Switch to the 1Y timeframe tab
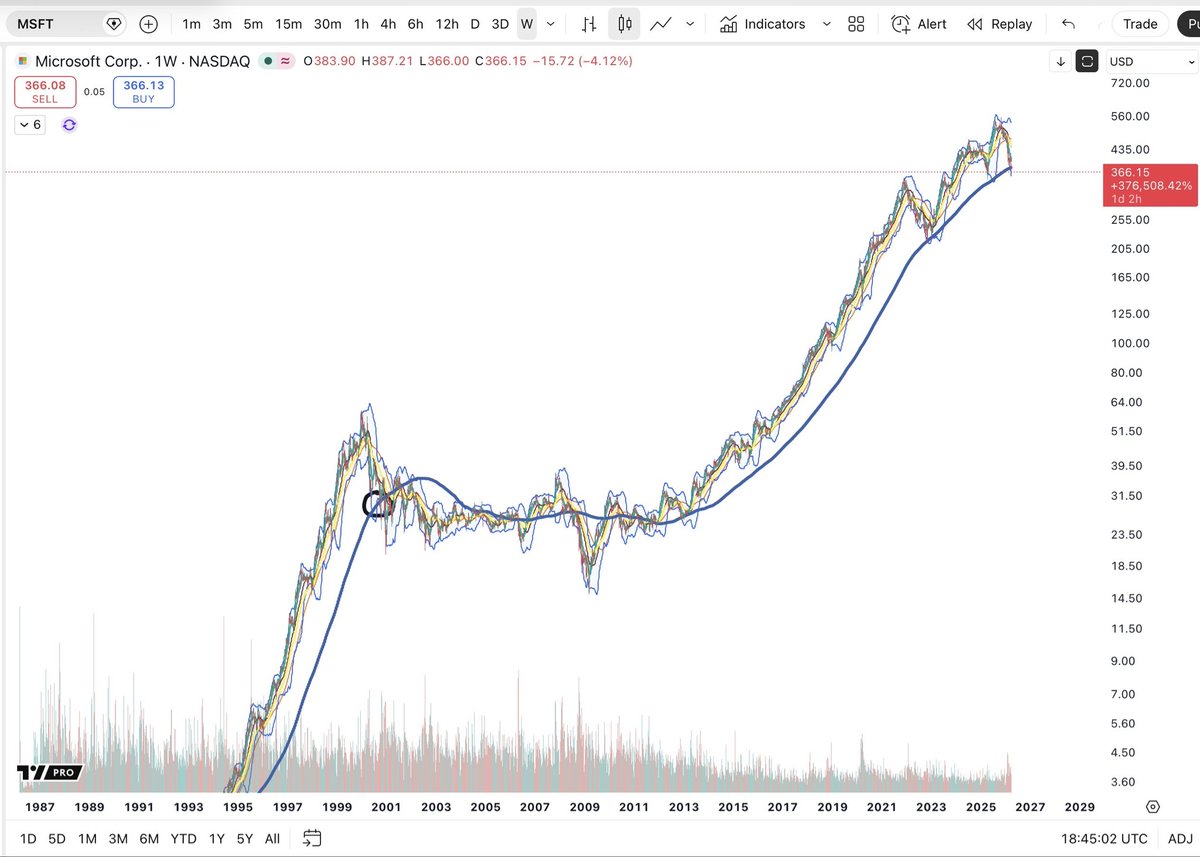Image resolution: width=1200 pixels, height=857 pixels. (x=216, y=838)
